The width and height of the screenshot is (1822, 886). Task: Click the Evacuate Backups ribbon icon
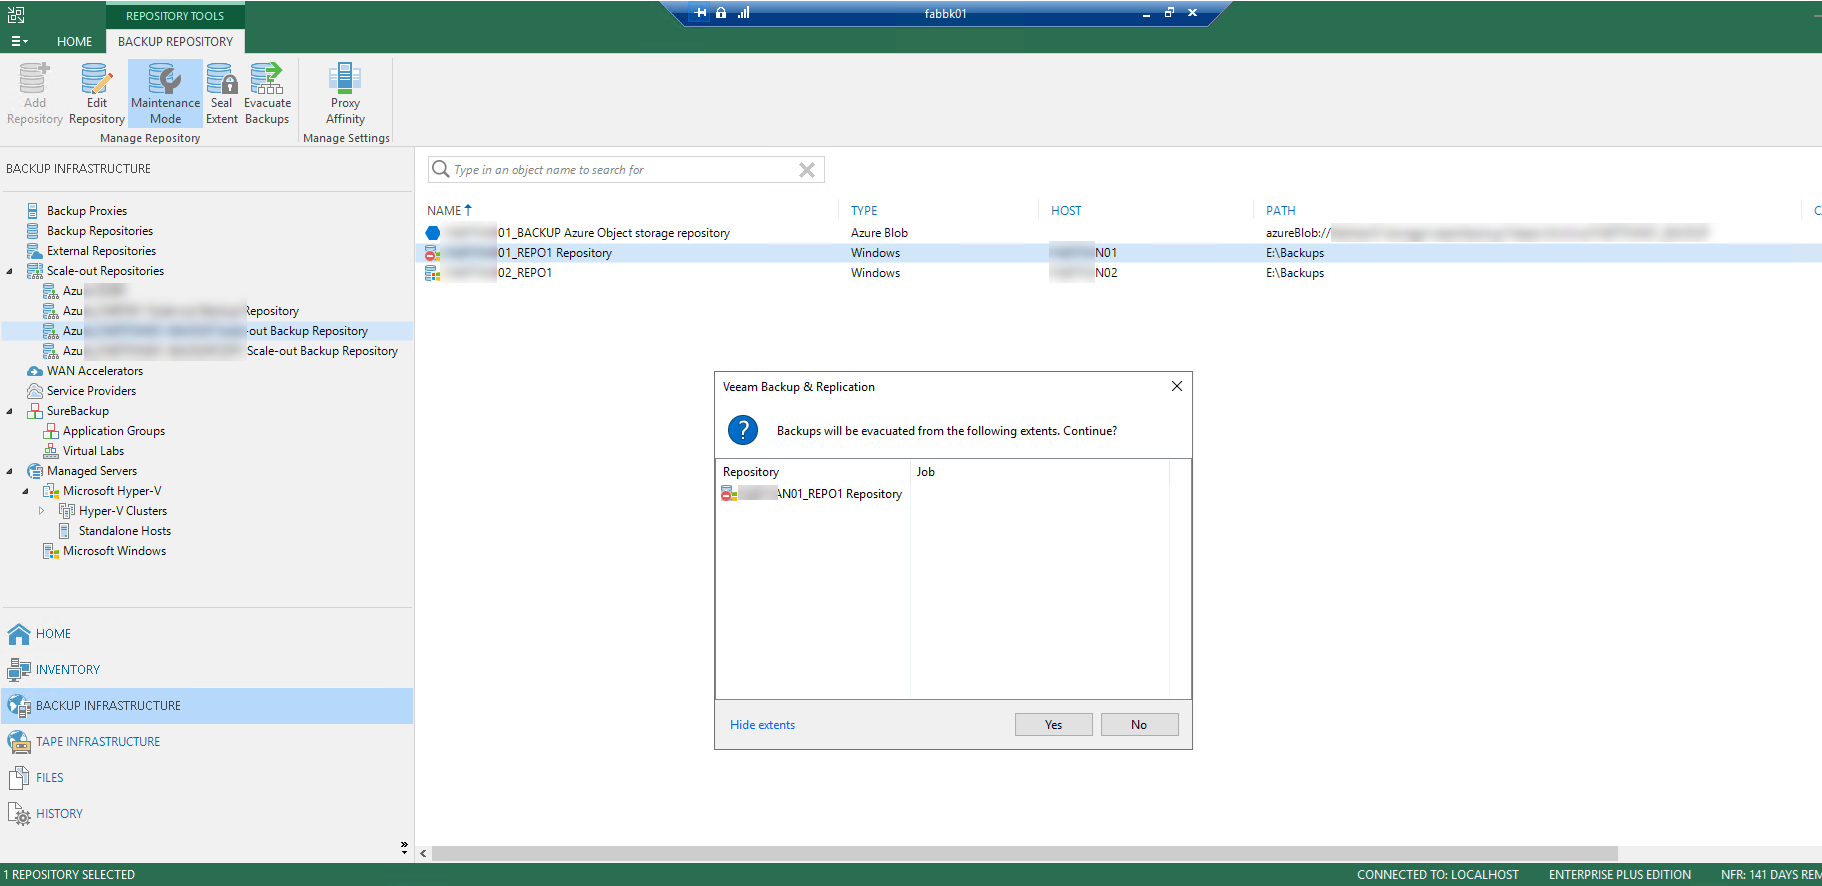[x=267, y=94]
